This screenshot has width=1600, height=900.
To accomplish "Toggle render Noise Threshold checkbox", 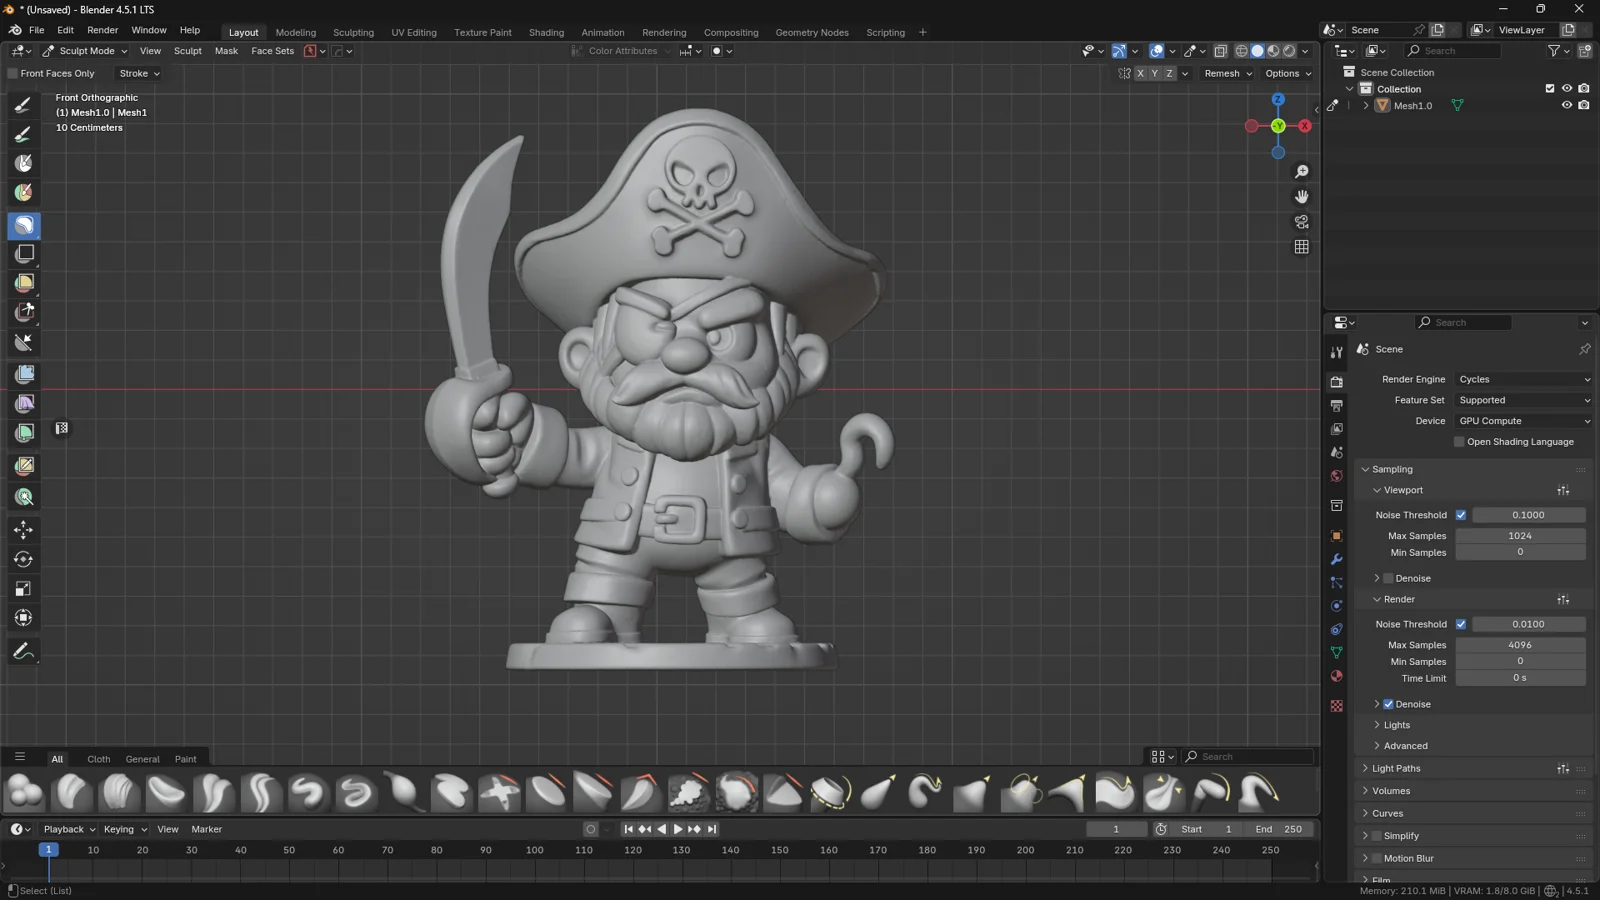I will (x=1461, y=624).
